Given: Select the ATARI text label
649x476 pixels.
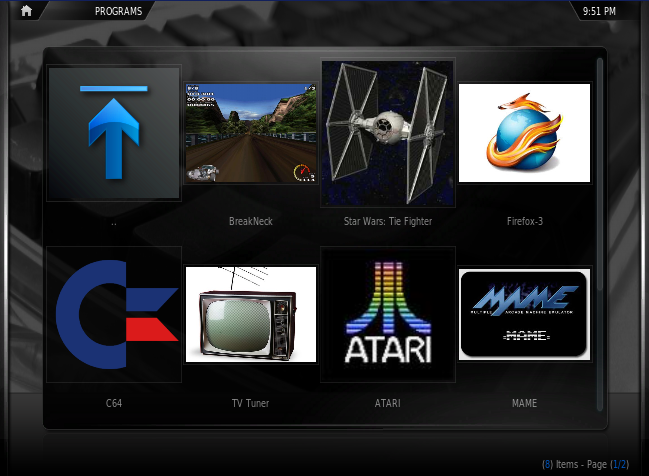Looking at the screenshot, I should (x=388, y=403).
